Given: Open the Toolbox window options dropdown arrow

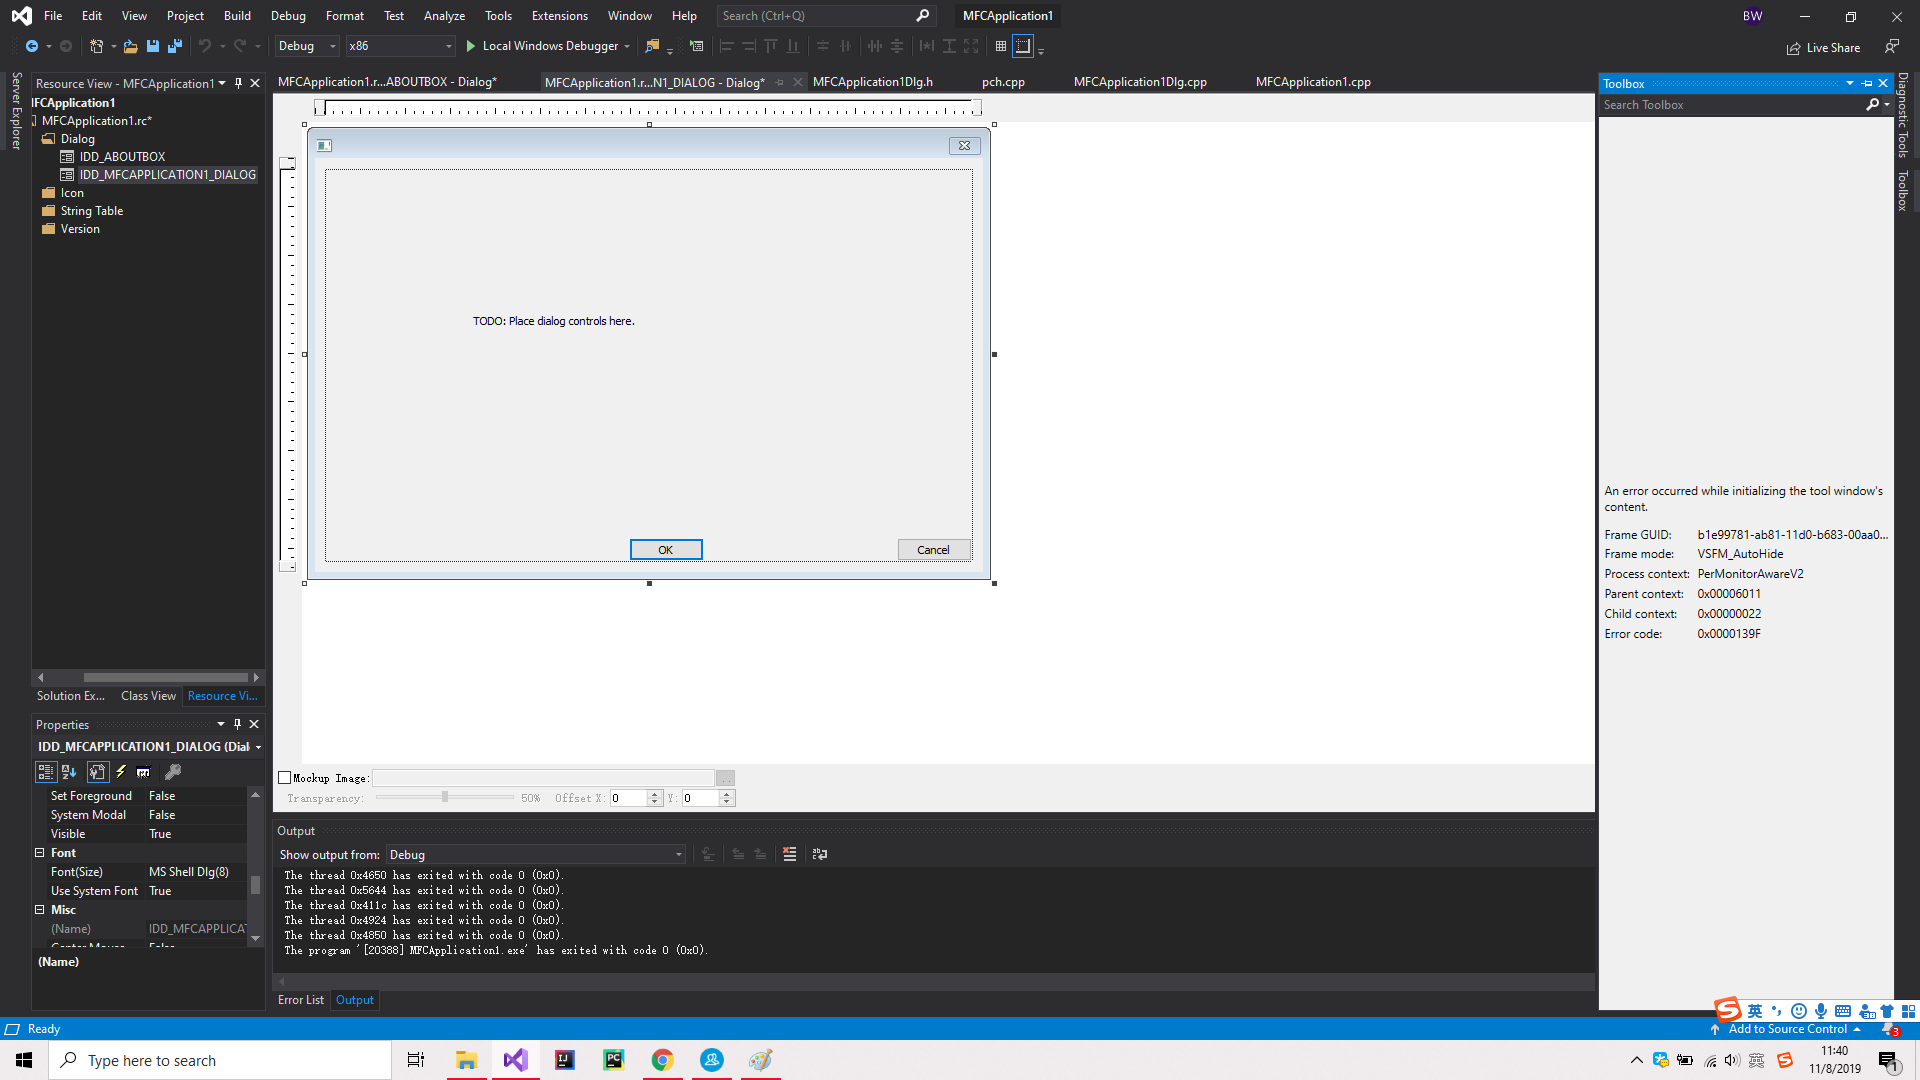Looking at the screenshot, I should point(1850,84).
